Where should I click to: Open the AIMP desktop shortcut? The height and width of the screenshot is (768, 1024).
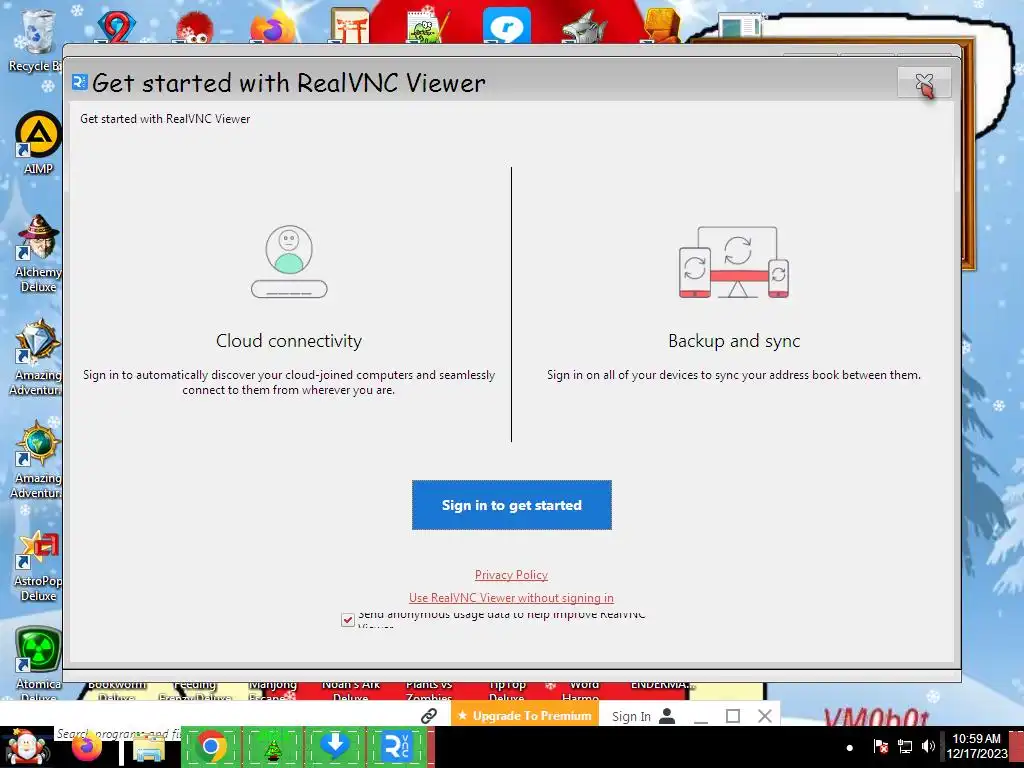38,142
